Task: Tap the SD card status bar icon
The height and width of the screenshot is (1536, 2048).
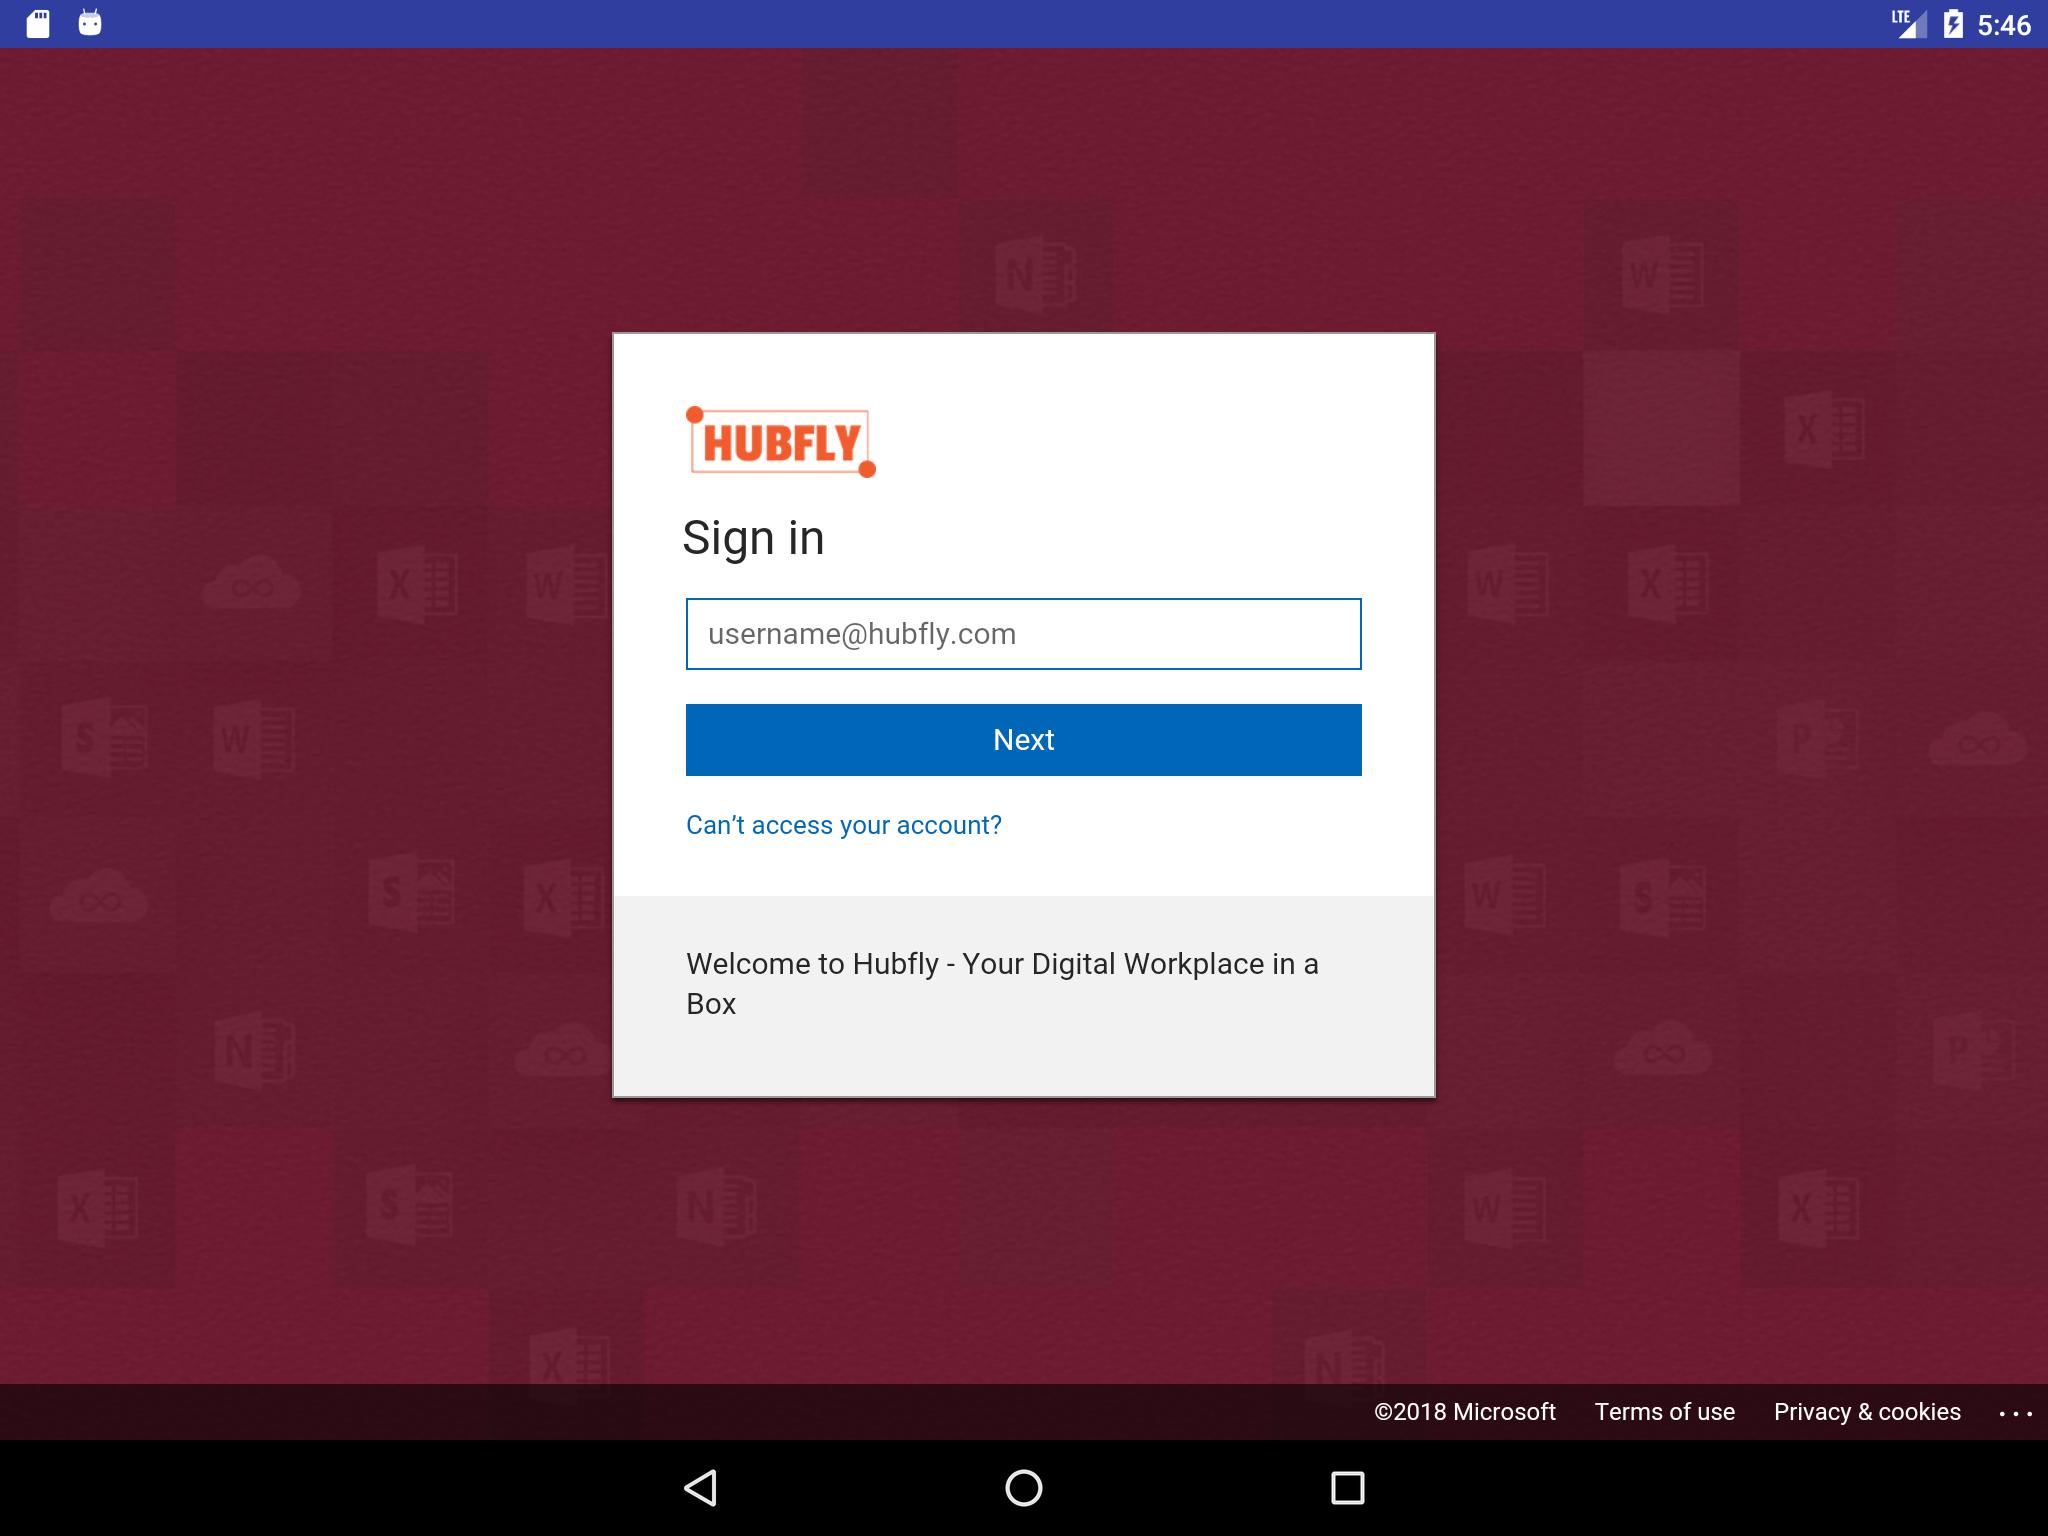Action: [38, 24]
